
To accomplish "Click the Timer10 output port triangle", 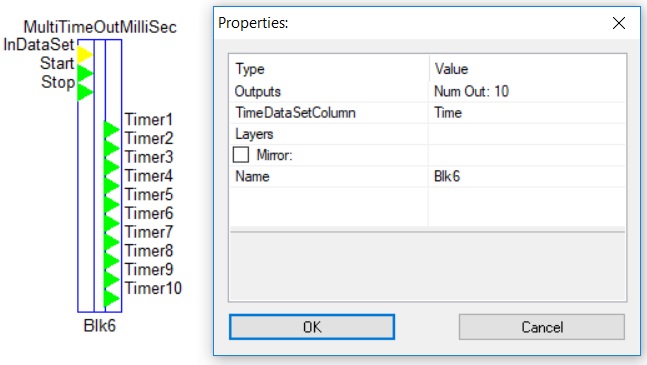I will 111,298.
